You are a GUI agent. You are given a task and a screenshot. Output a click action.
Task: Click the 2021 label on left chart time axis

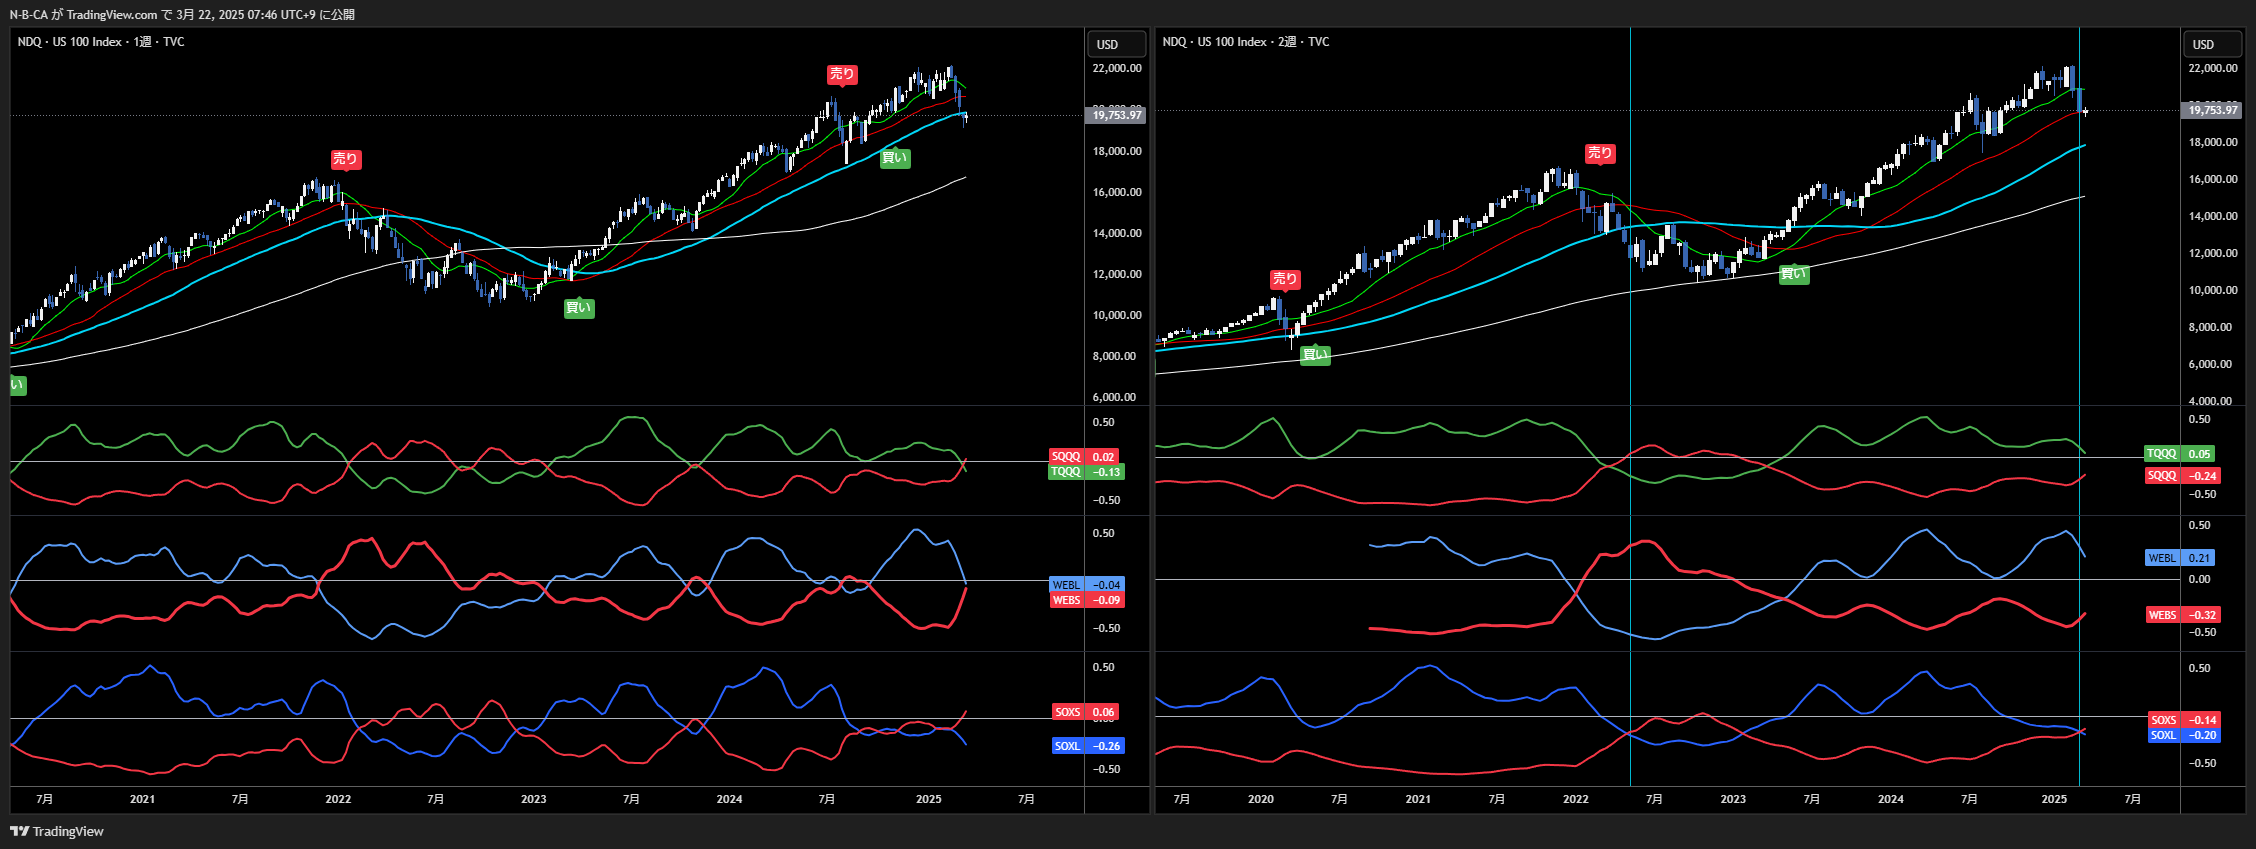(143, 799)
